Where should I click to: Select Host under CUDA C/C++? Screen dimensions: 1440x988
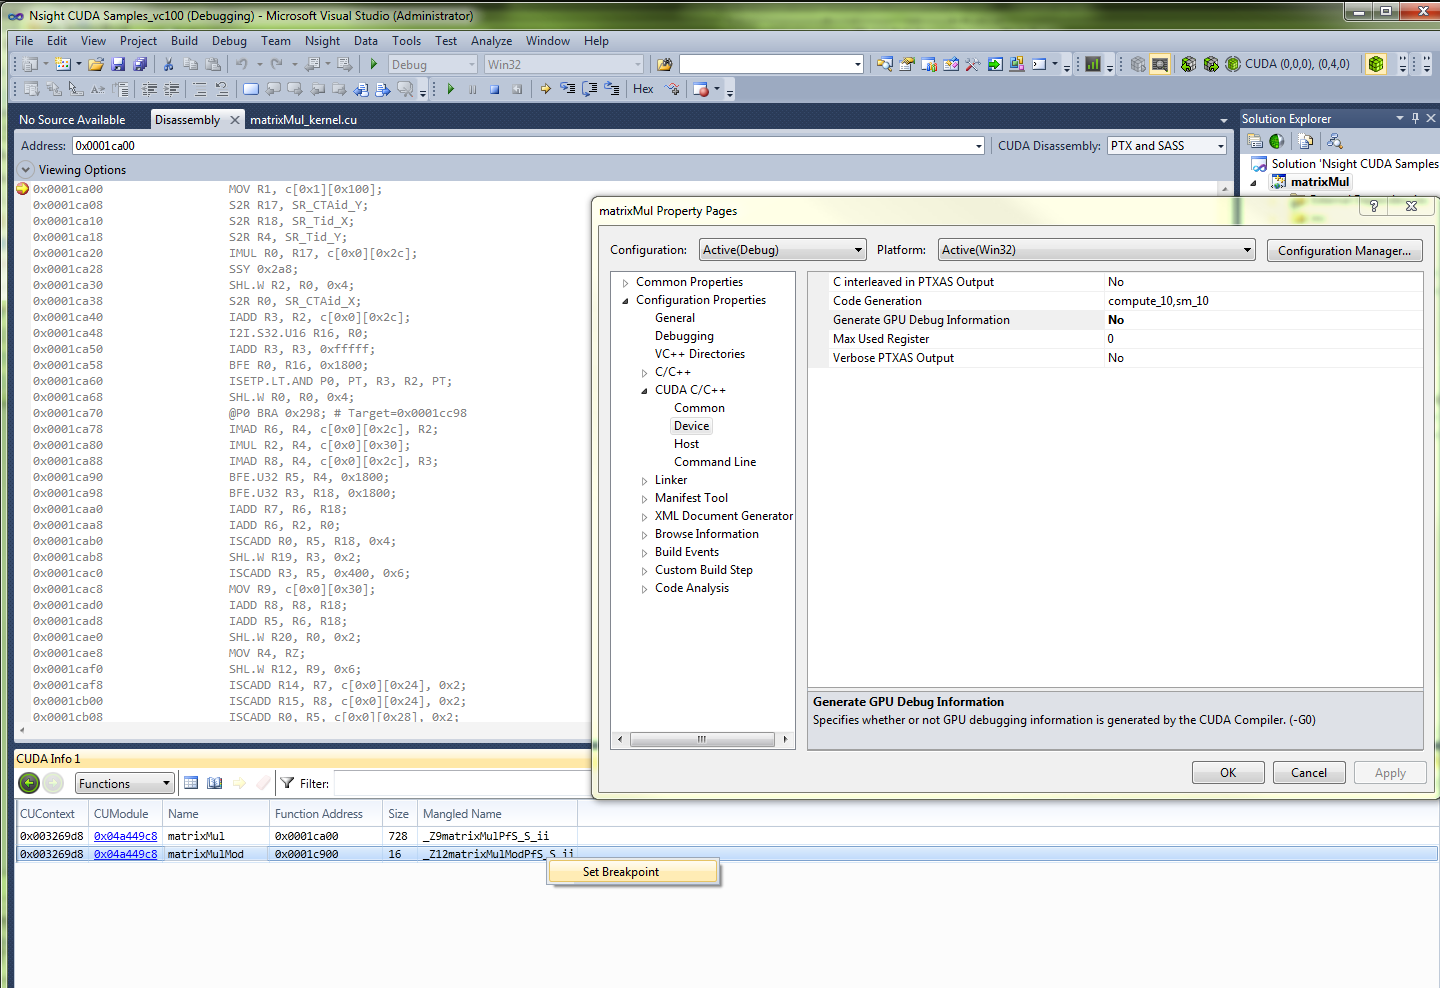point(686,444)
